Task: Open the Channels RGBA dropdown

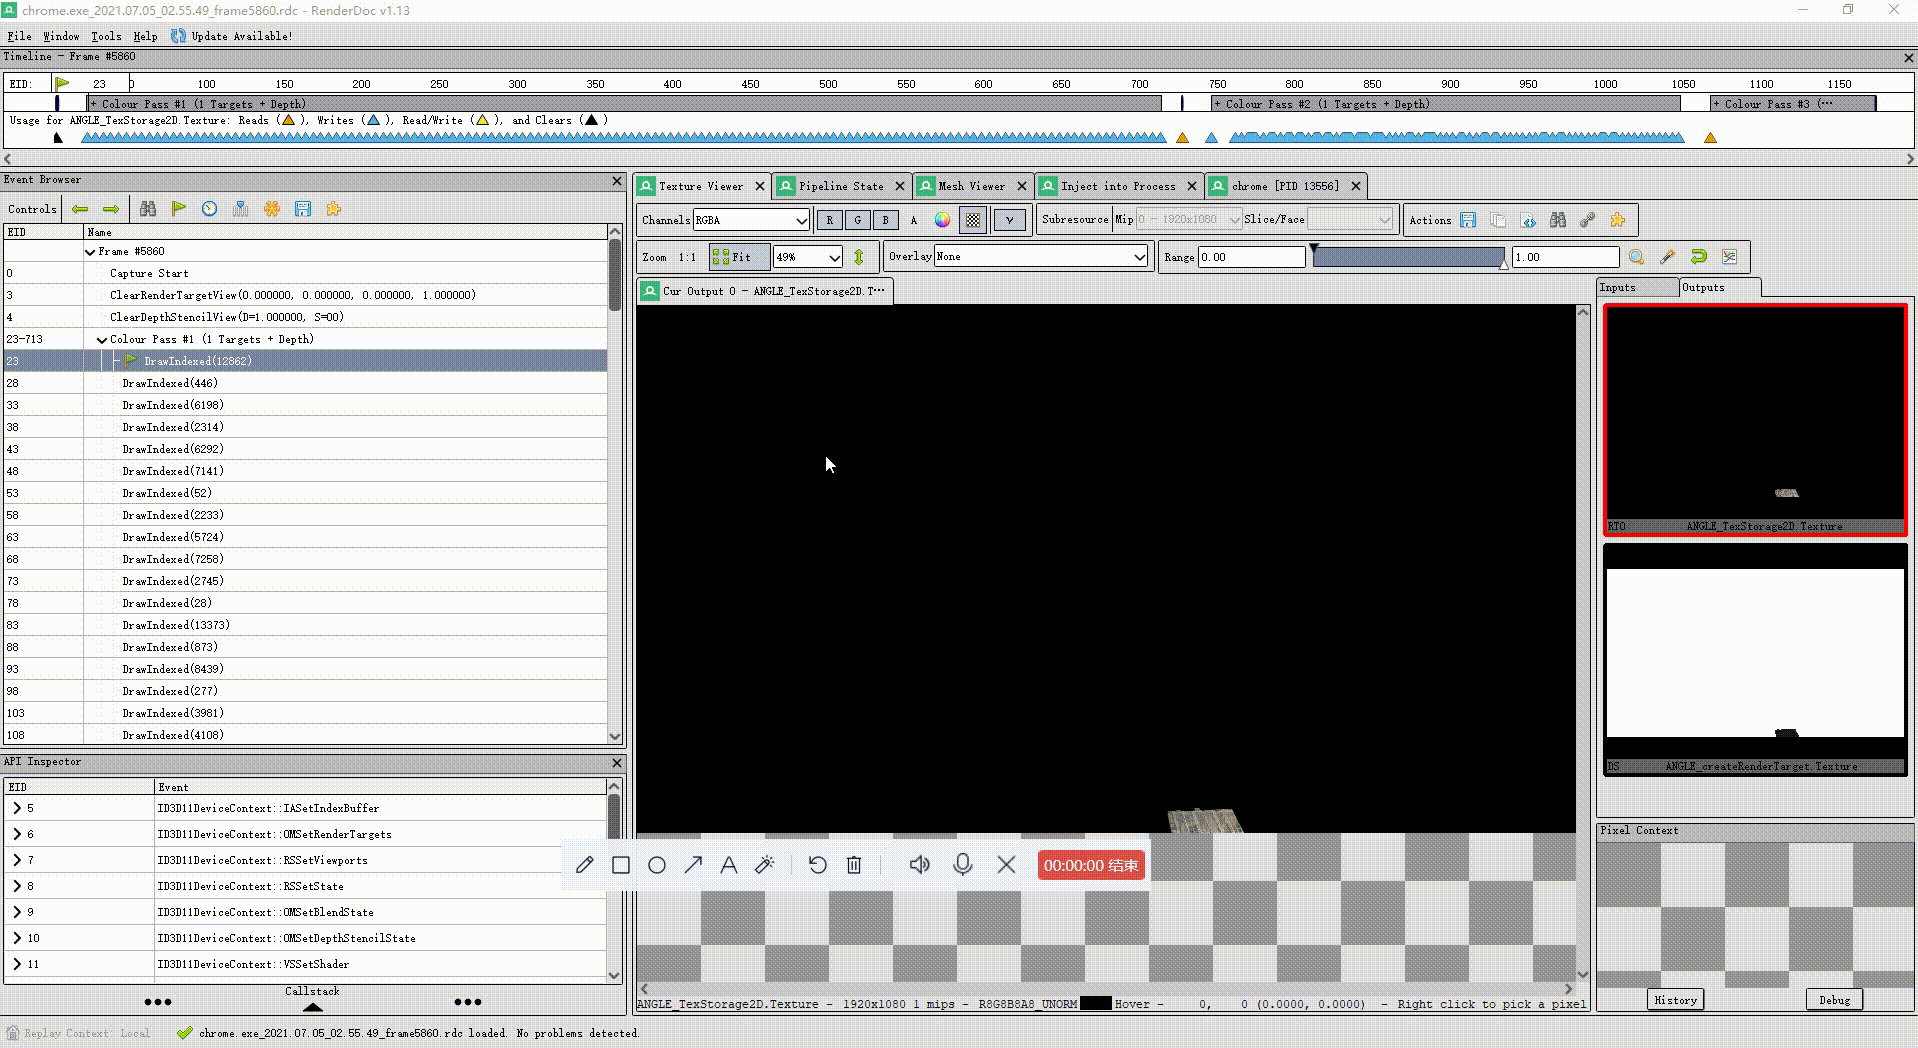Action: 751,220
